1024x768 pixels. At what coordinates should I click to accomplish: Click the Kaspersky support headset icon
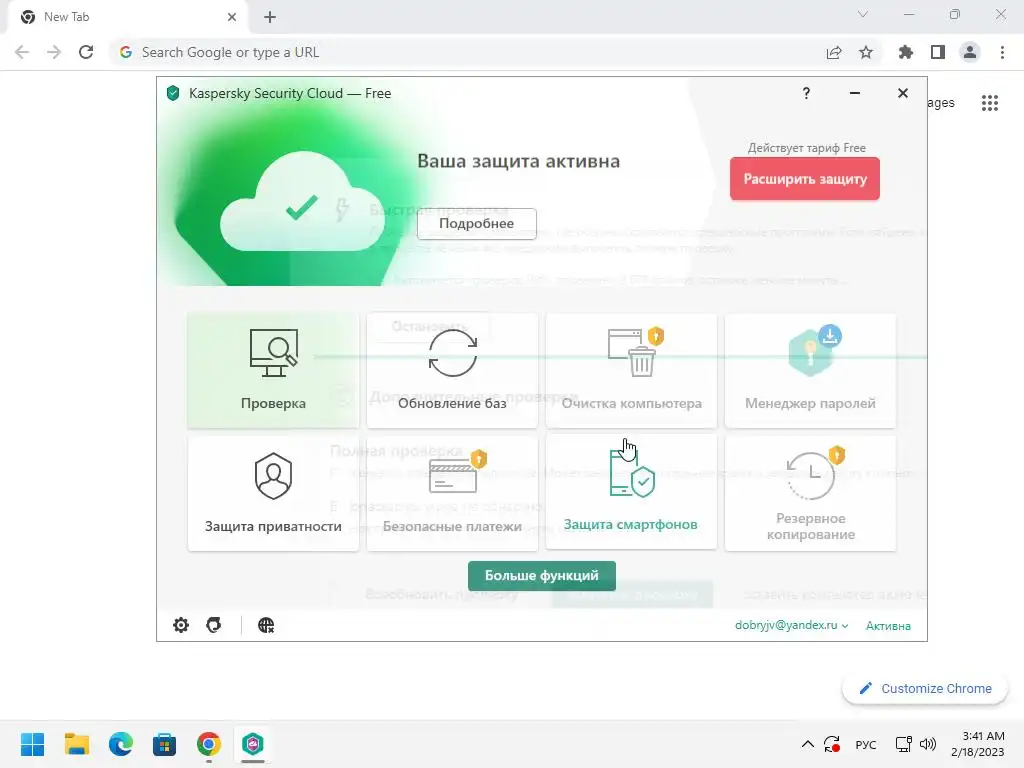214,625
